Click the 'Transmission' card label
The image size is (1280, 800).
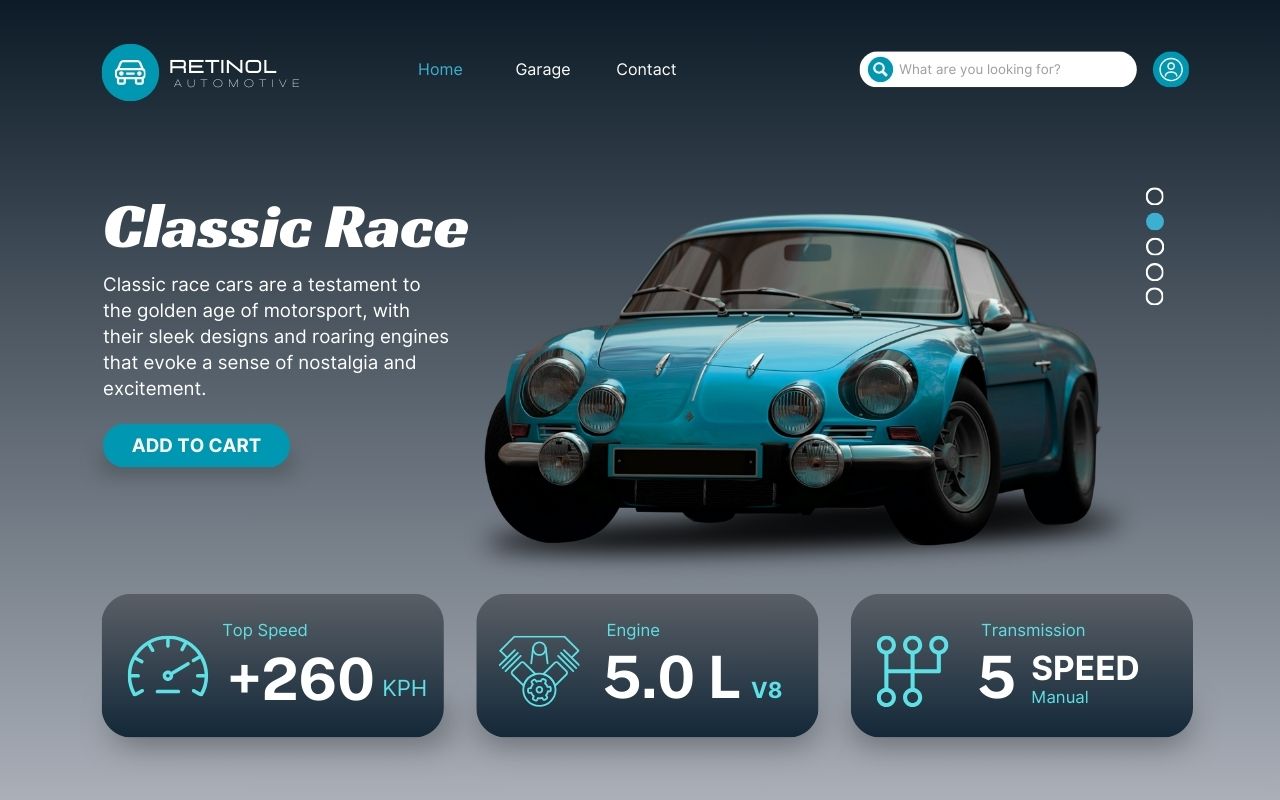pos(1033,630)
